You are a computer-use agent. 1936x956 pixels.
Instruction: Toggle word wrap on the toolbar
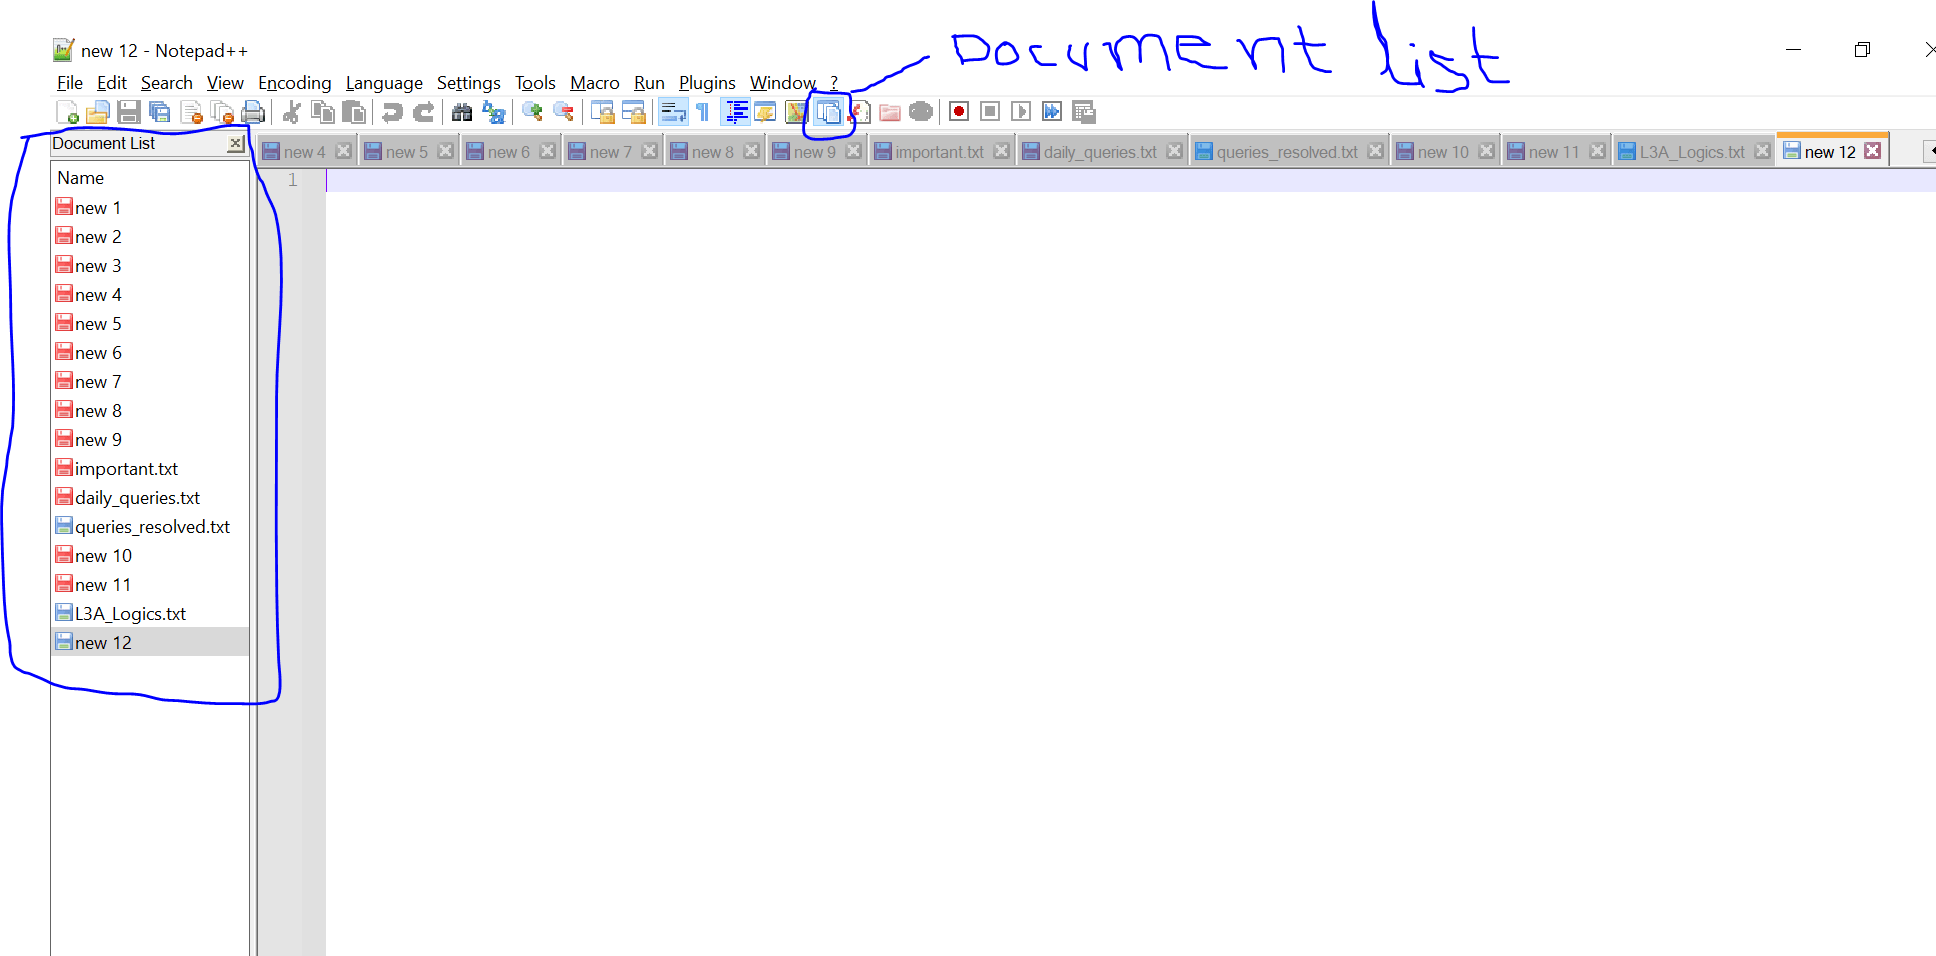(673, 112)
